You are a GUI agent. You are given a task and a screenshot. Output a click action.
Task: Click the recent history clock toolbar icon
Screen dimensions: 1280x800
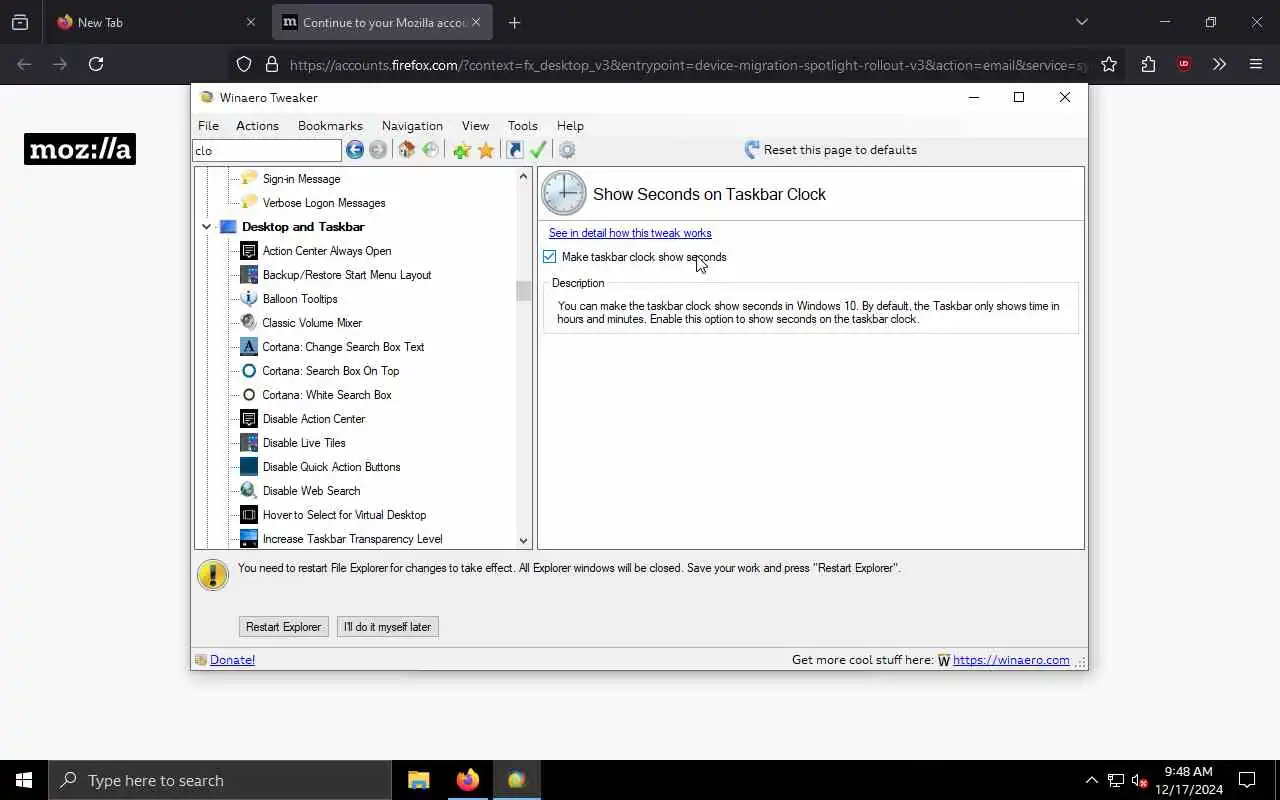(x=431, y=150)
